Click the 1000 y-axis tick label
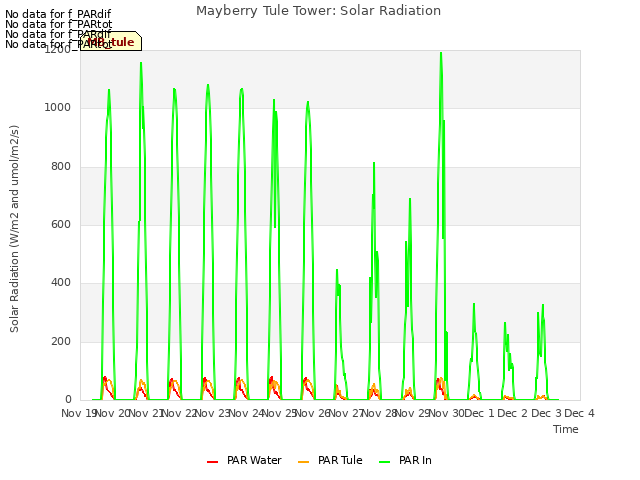This screenshot has height=480, width=640. click(x=58, y=108)
